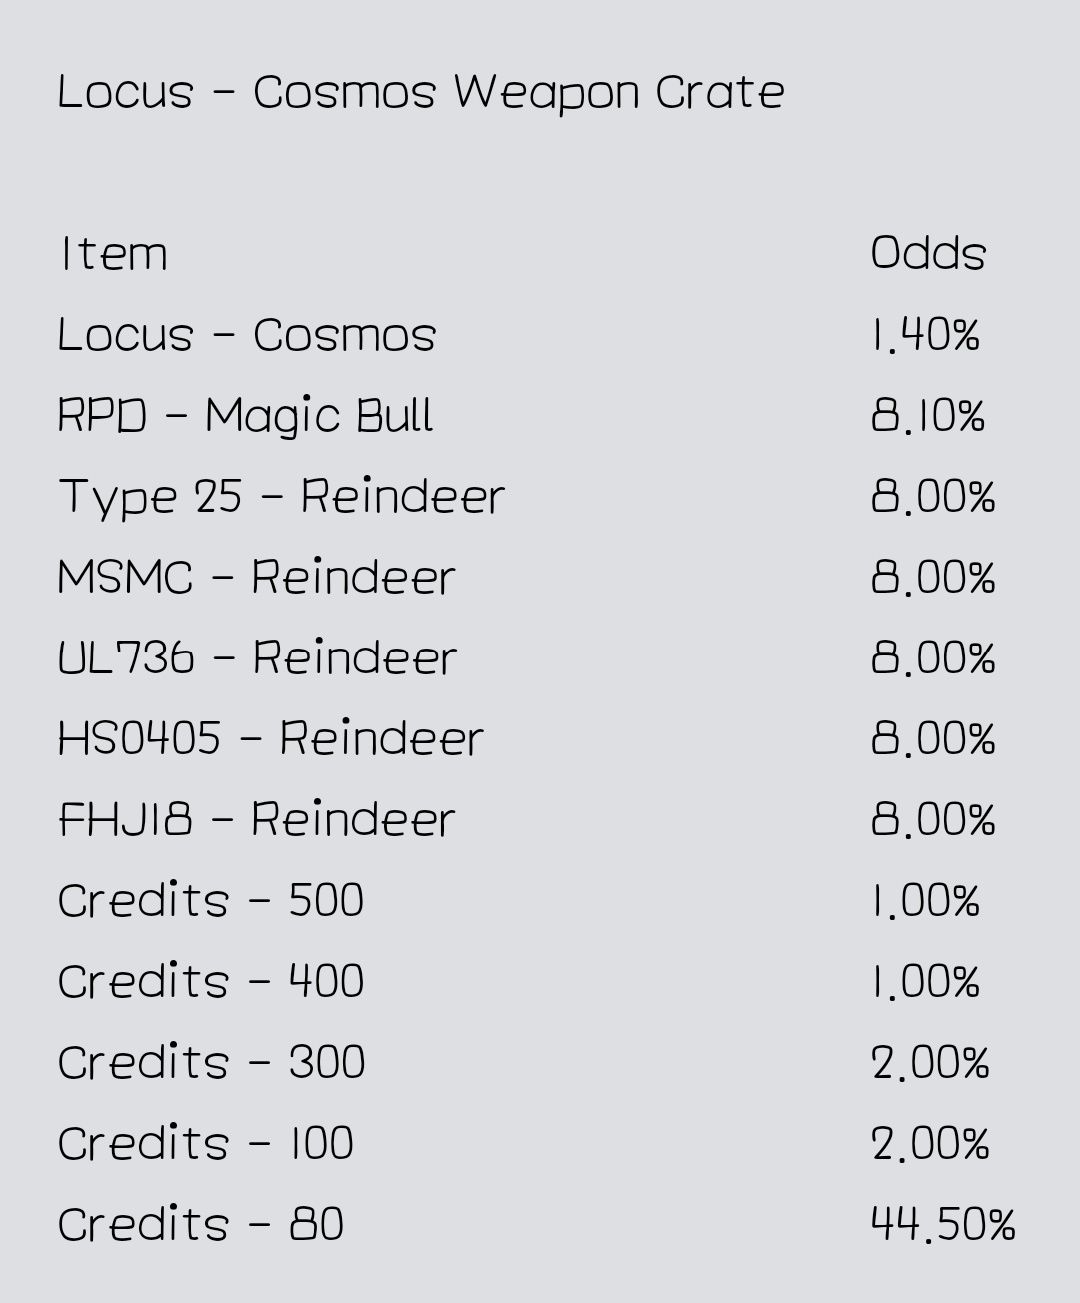Select the Type 25 - Reindeer item
Viewport: 1080px width, 1303px height.
coord(282,497)
